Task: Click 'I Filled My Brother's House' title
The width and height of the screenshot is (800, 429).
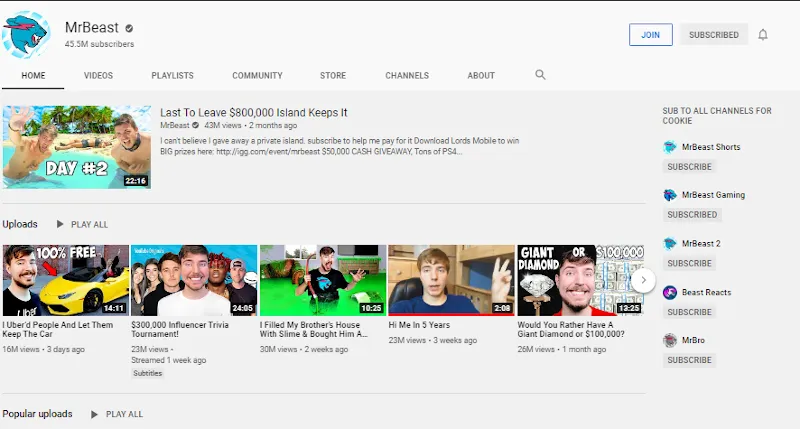Action: (x=313, y=330)
